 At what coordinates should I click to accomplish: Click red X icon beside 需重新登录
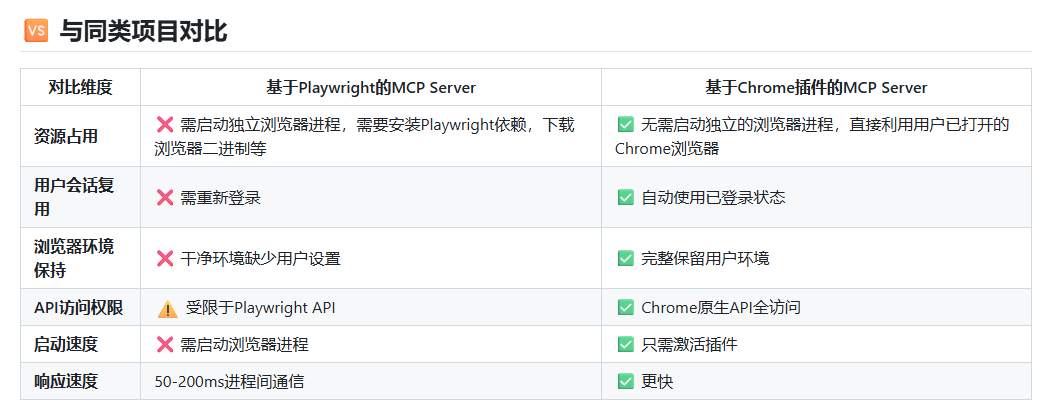pos(165,197)
